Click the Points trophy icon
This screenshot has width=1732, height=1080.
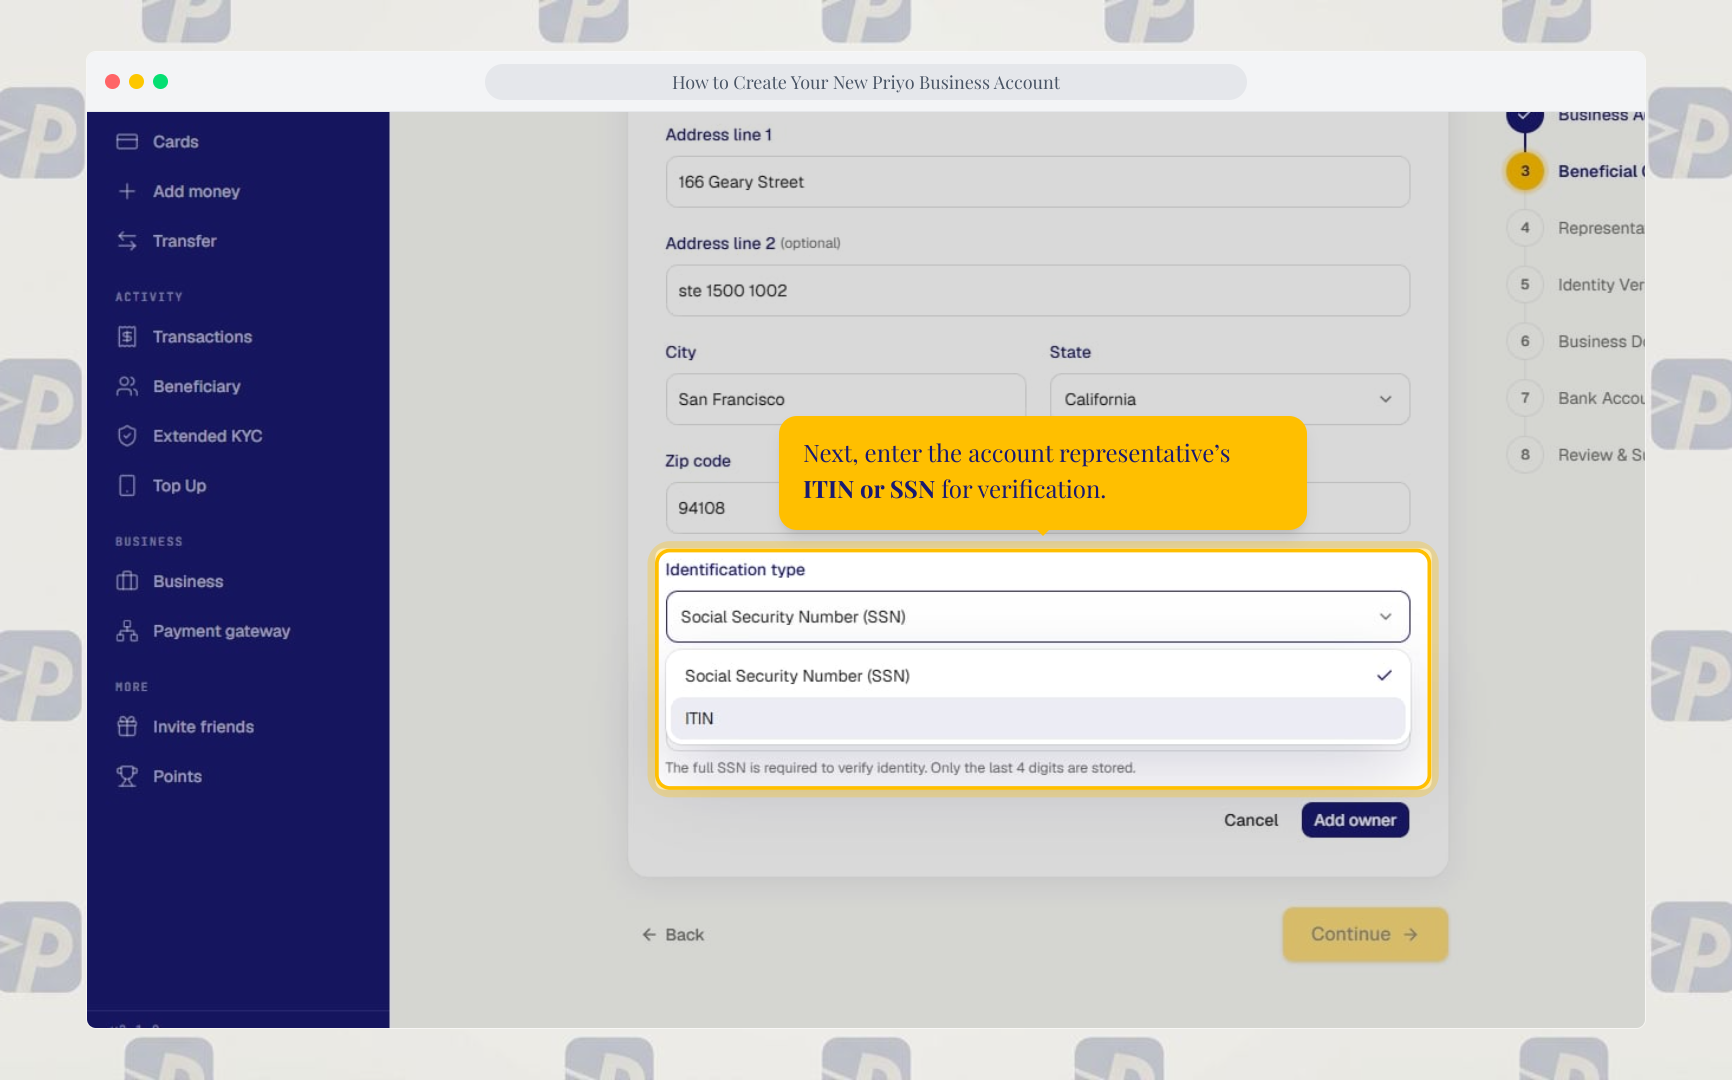(x=127, y=776)
